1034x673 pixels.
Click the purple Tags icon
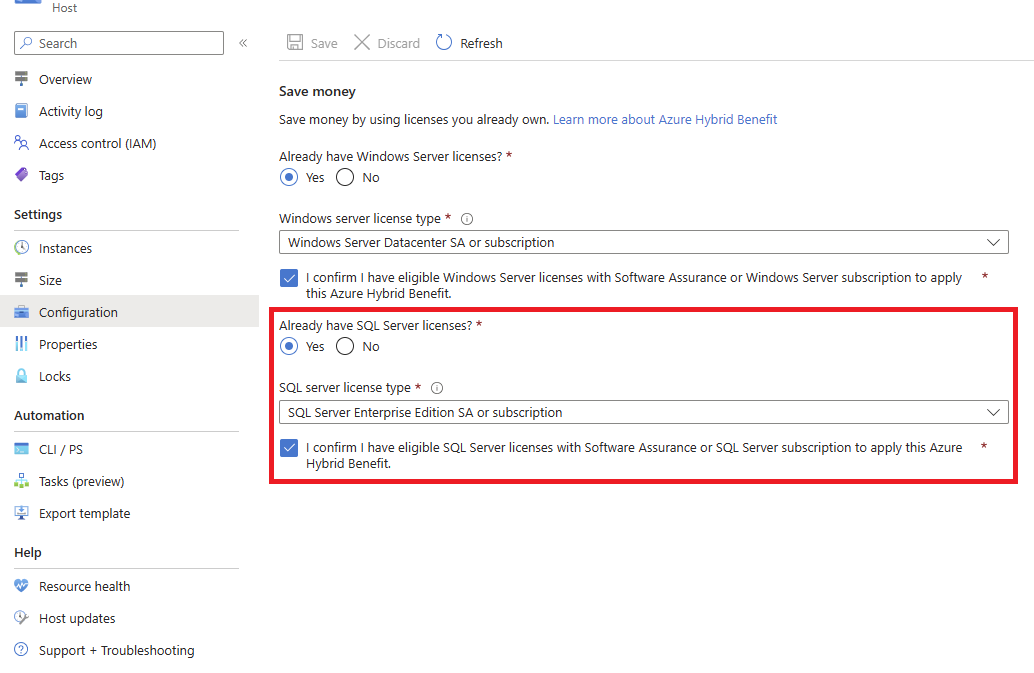22,175
